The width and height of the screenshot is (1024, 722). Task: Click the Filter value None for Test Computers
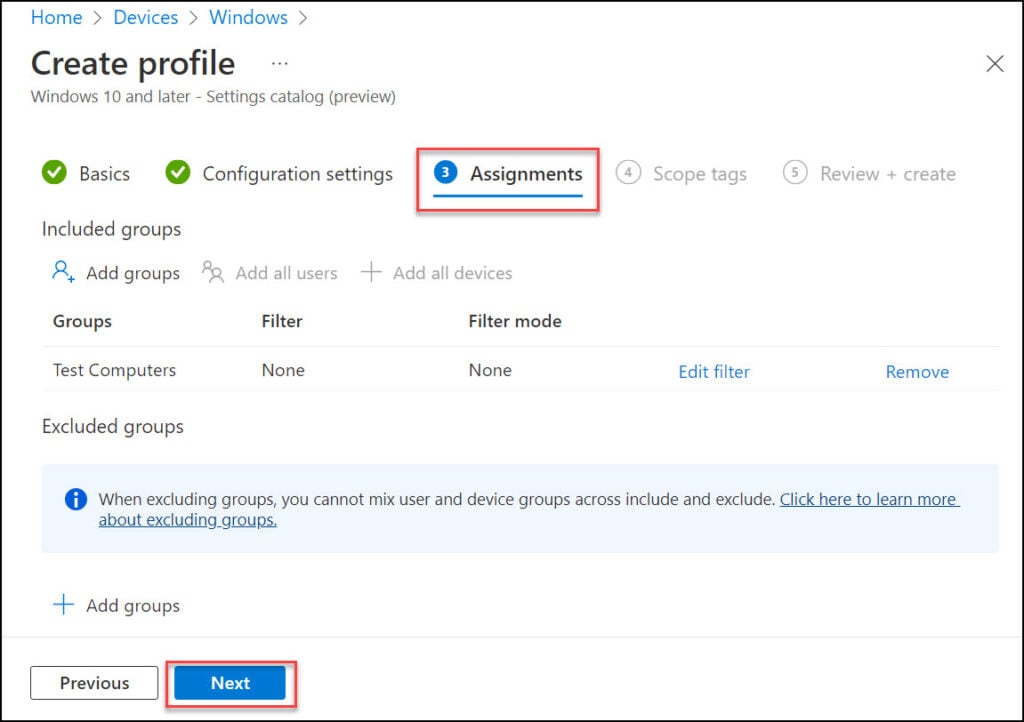(283, 370)
